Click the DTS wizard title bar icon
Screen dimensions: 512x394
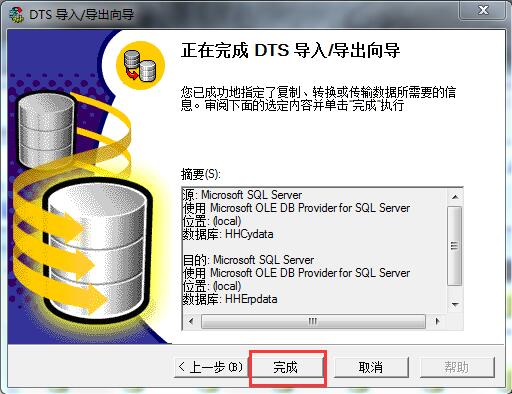16,15
